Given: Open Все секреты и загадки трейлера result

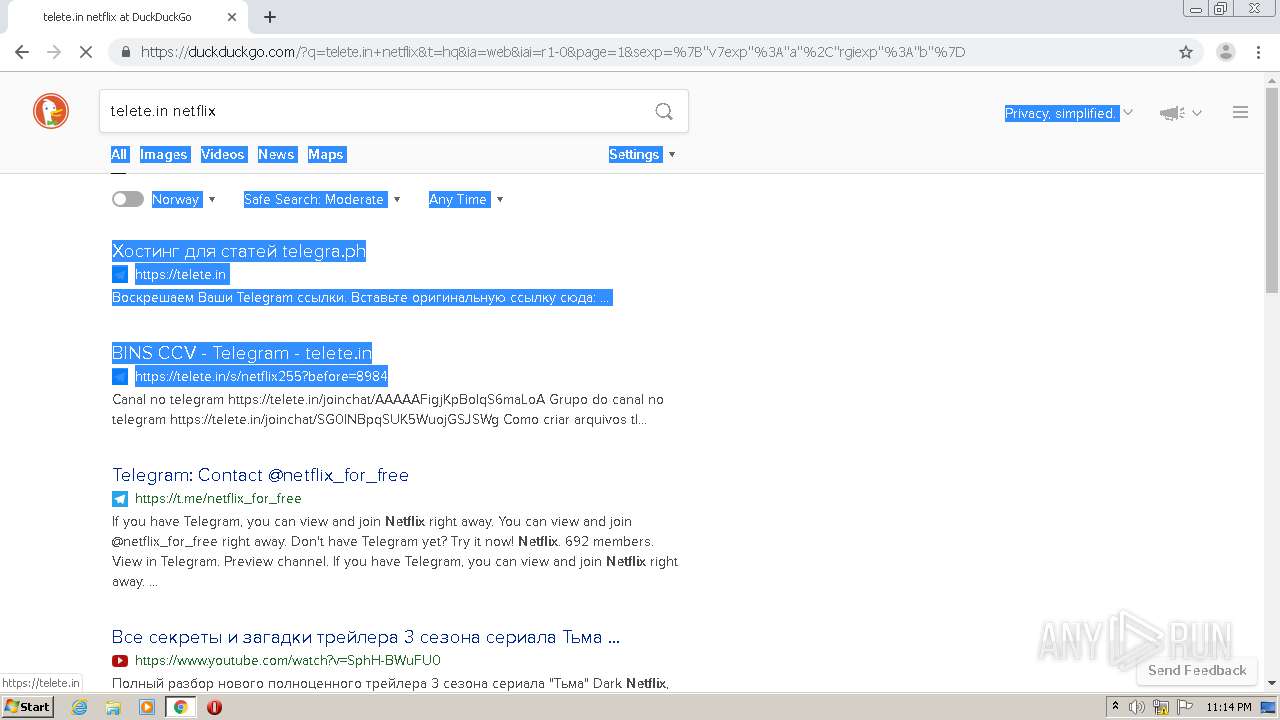Looking at the screenshot, I should click(x=366, y=637).
